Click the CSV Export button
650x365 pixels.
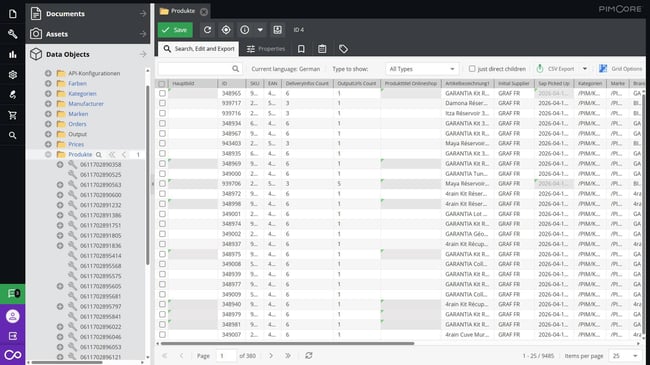coord(555,69)
